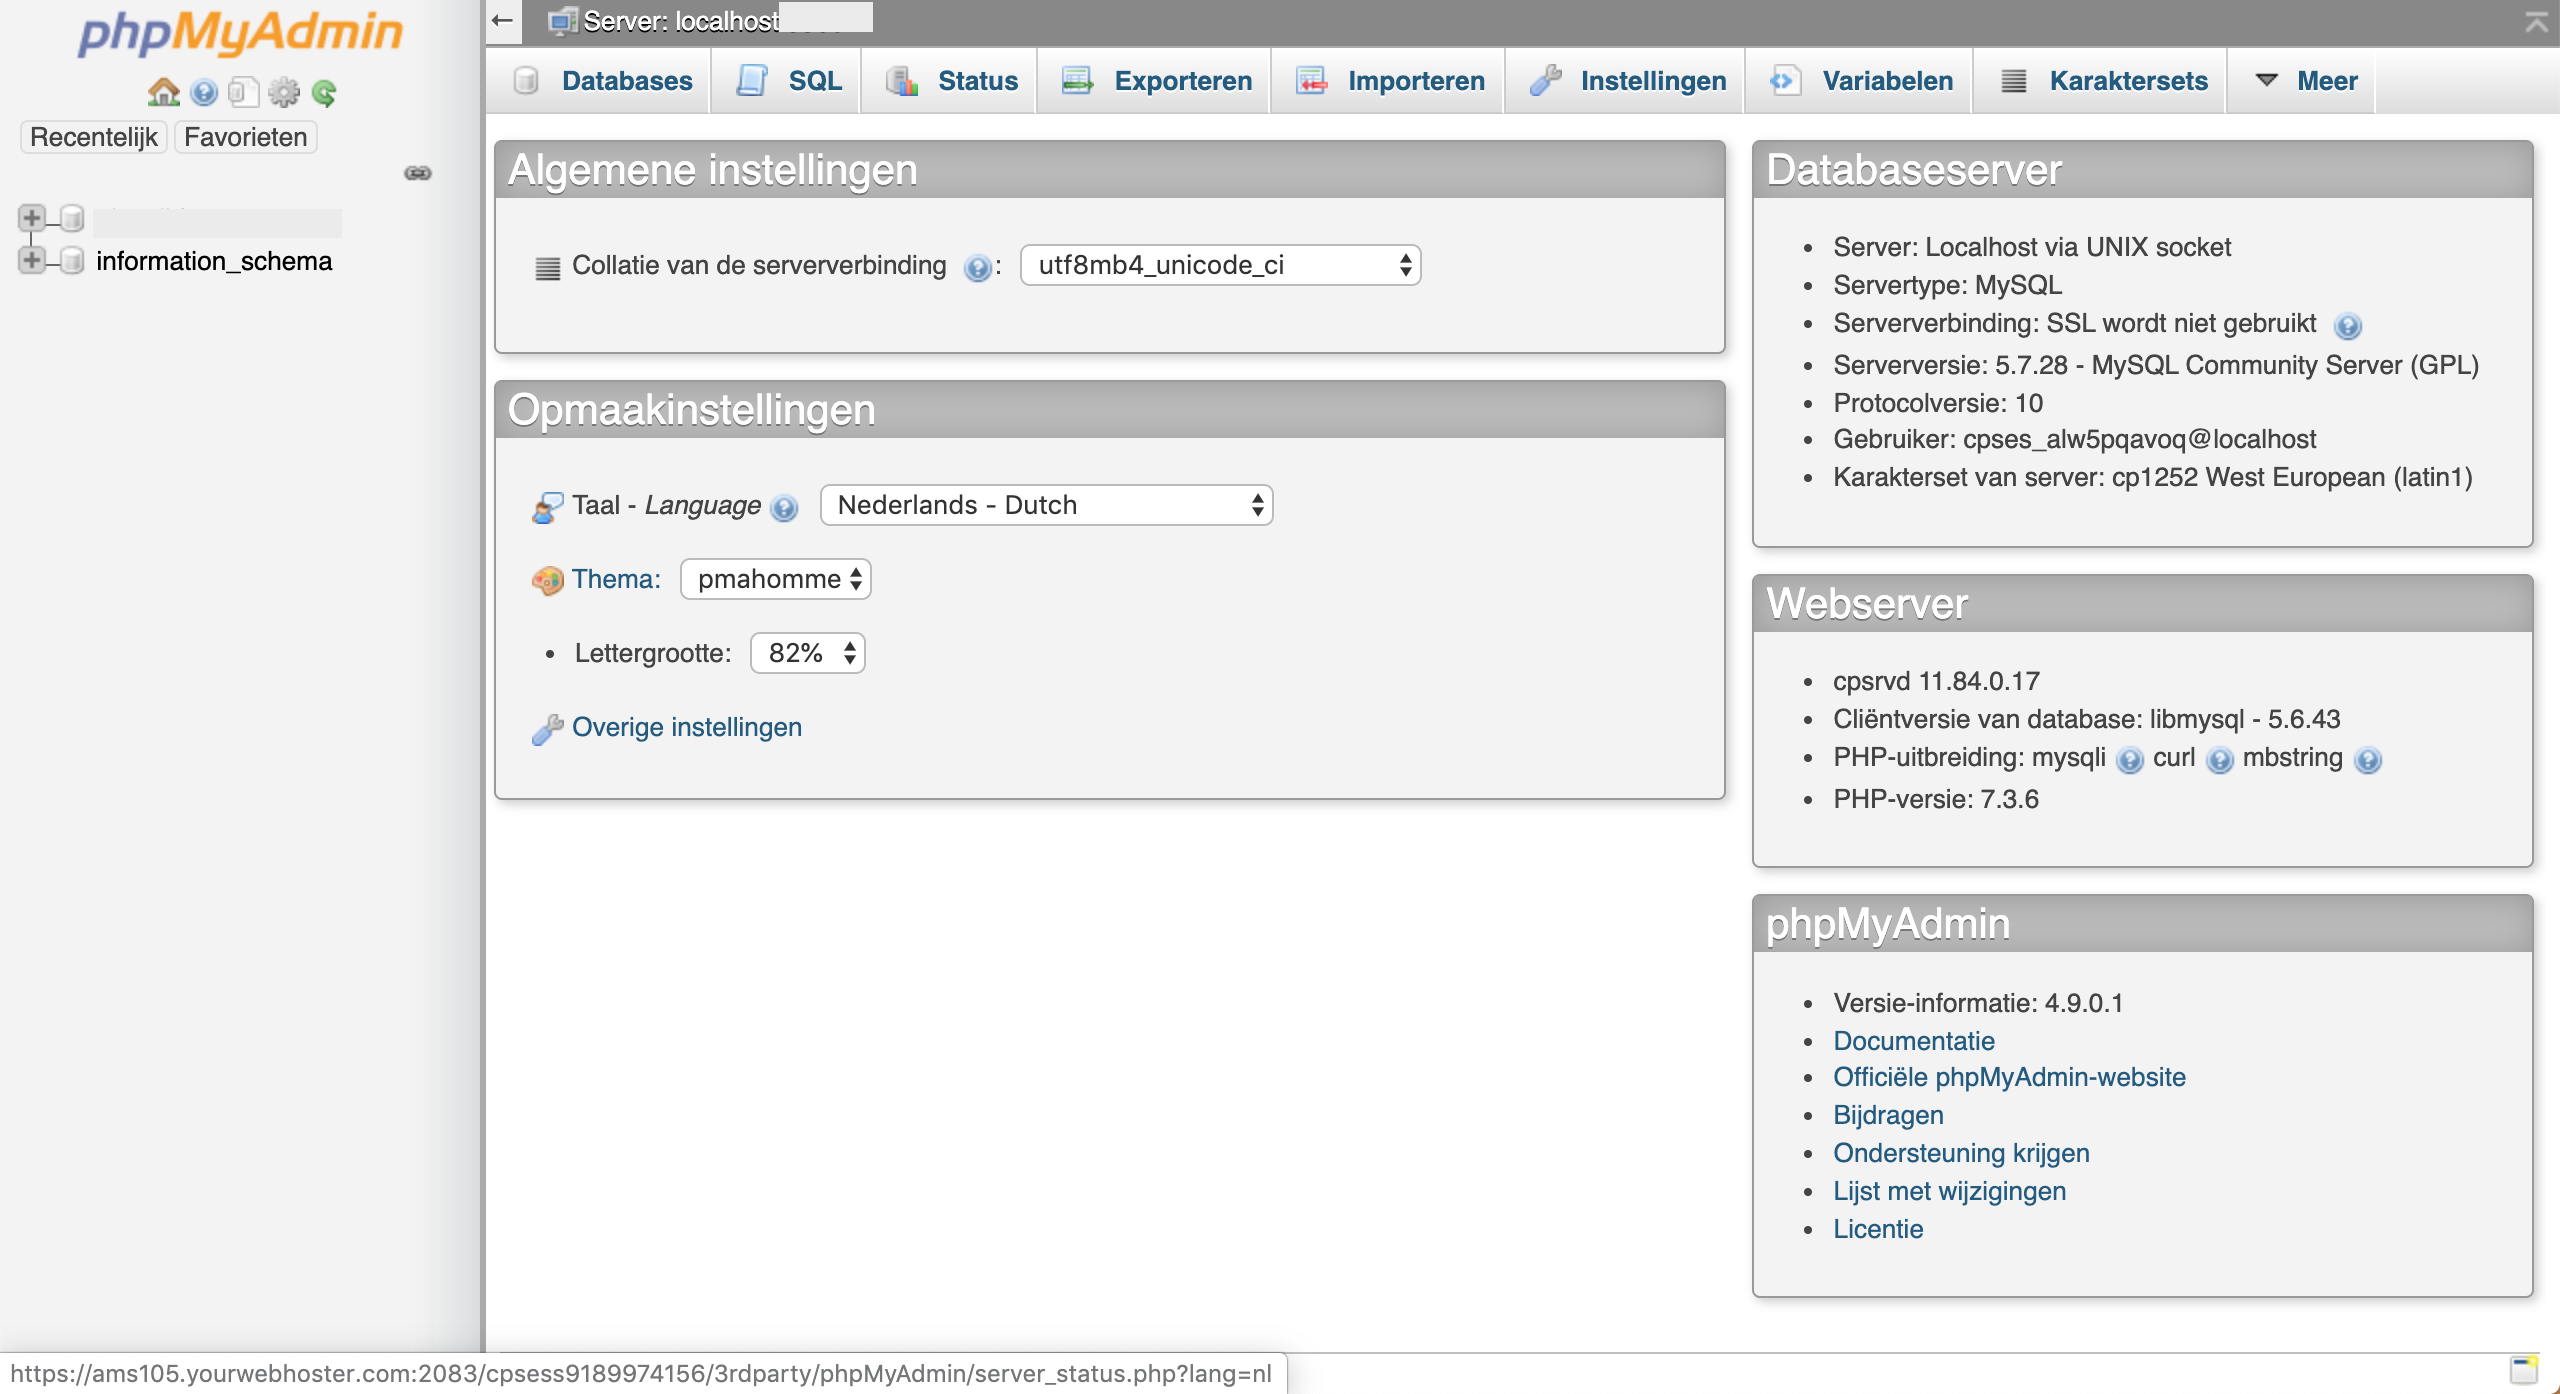The image size is (2560, 1394).
Task: Click the Licentie link
Action: [x=1879, y=1229]
